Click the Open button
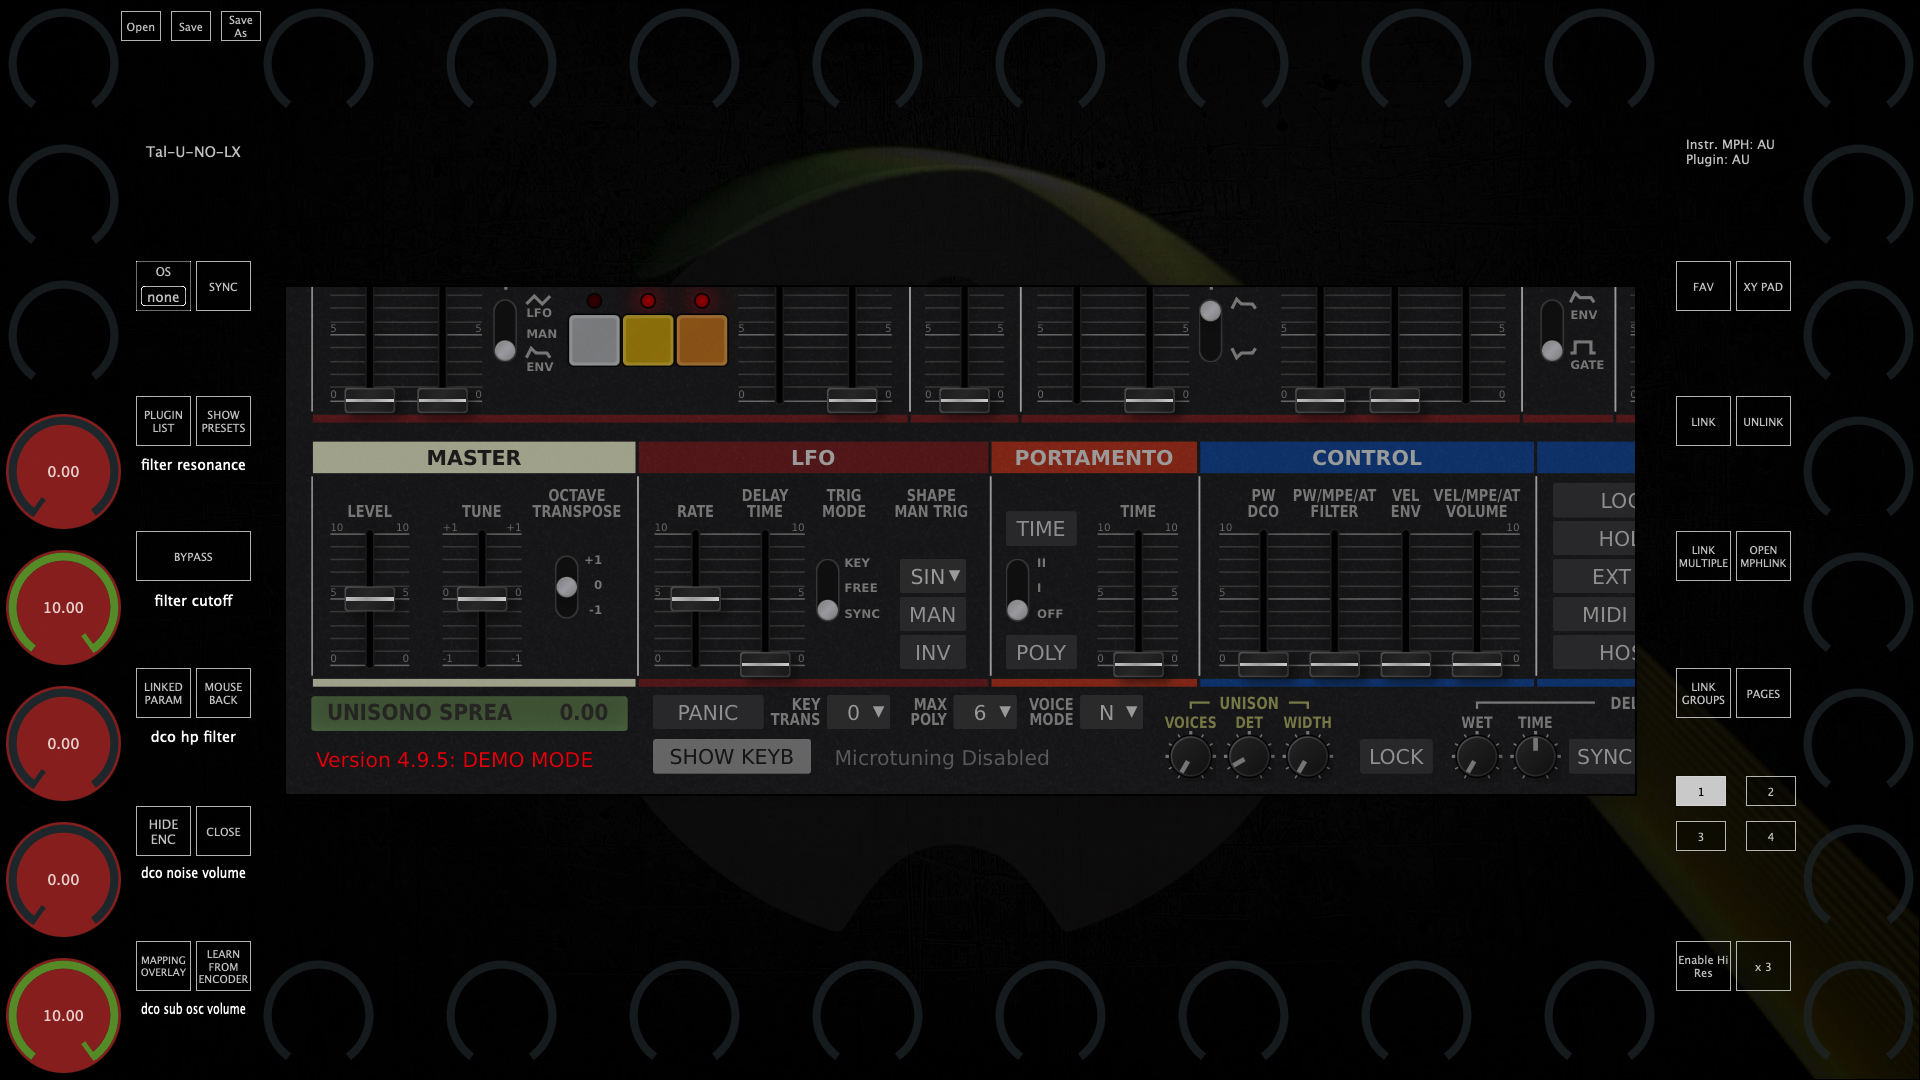Image resolution: width=1920 pixels, height=1080 pixels. tap(141, 27)
